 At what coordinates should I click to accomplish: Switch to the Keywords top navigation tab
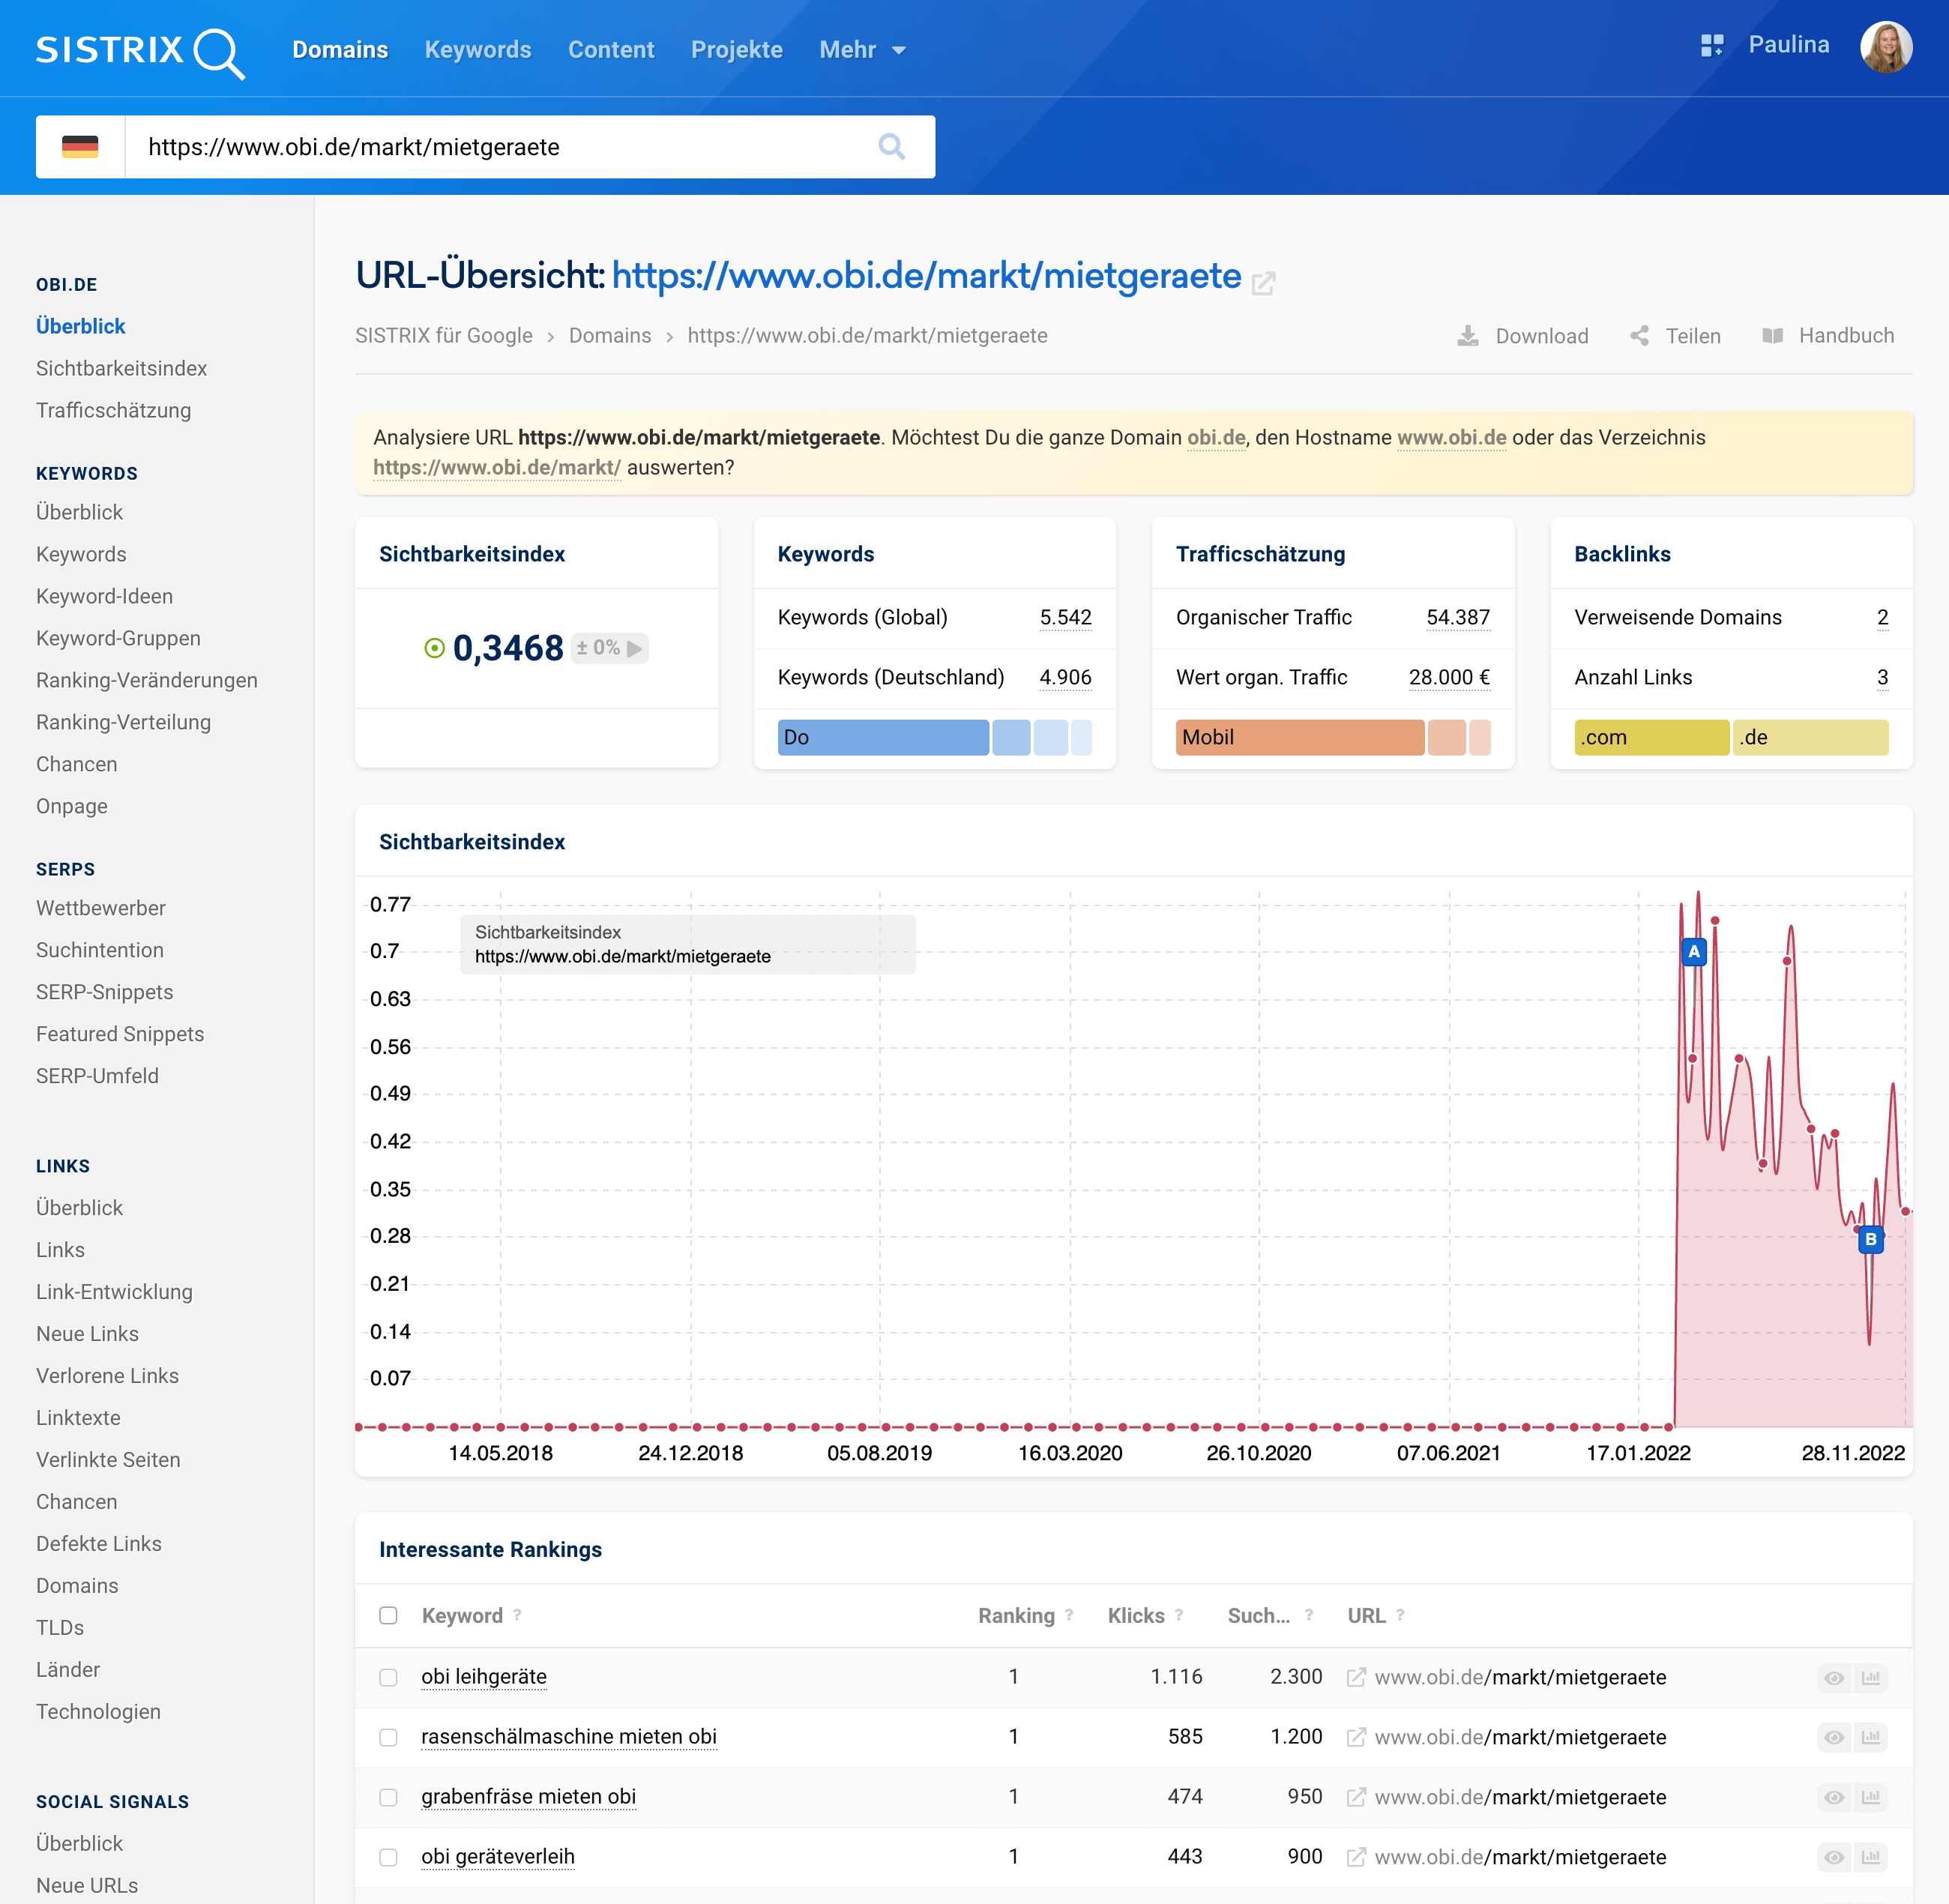[x=477, y=50]
